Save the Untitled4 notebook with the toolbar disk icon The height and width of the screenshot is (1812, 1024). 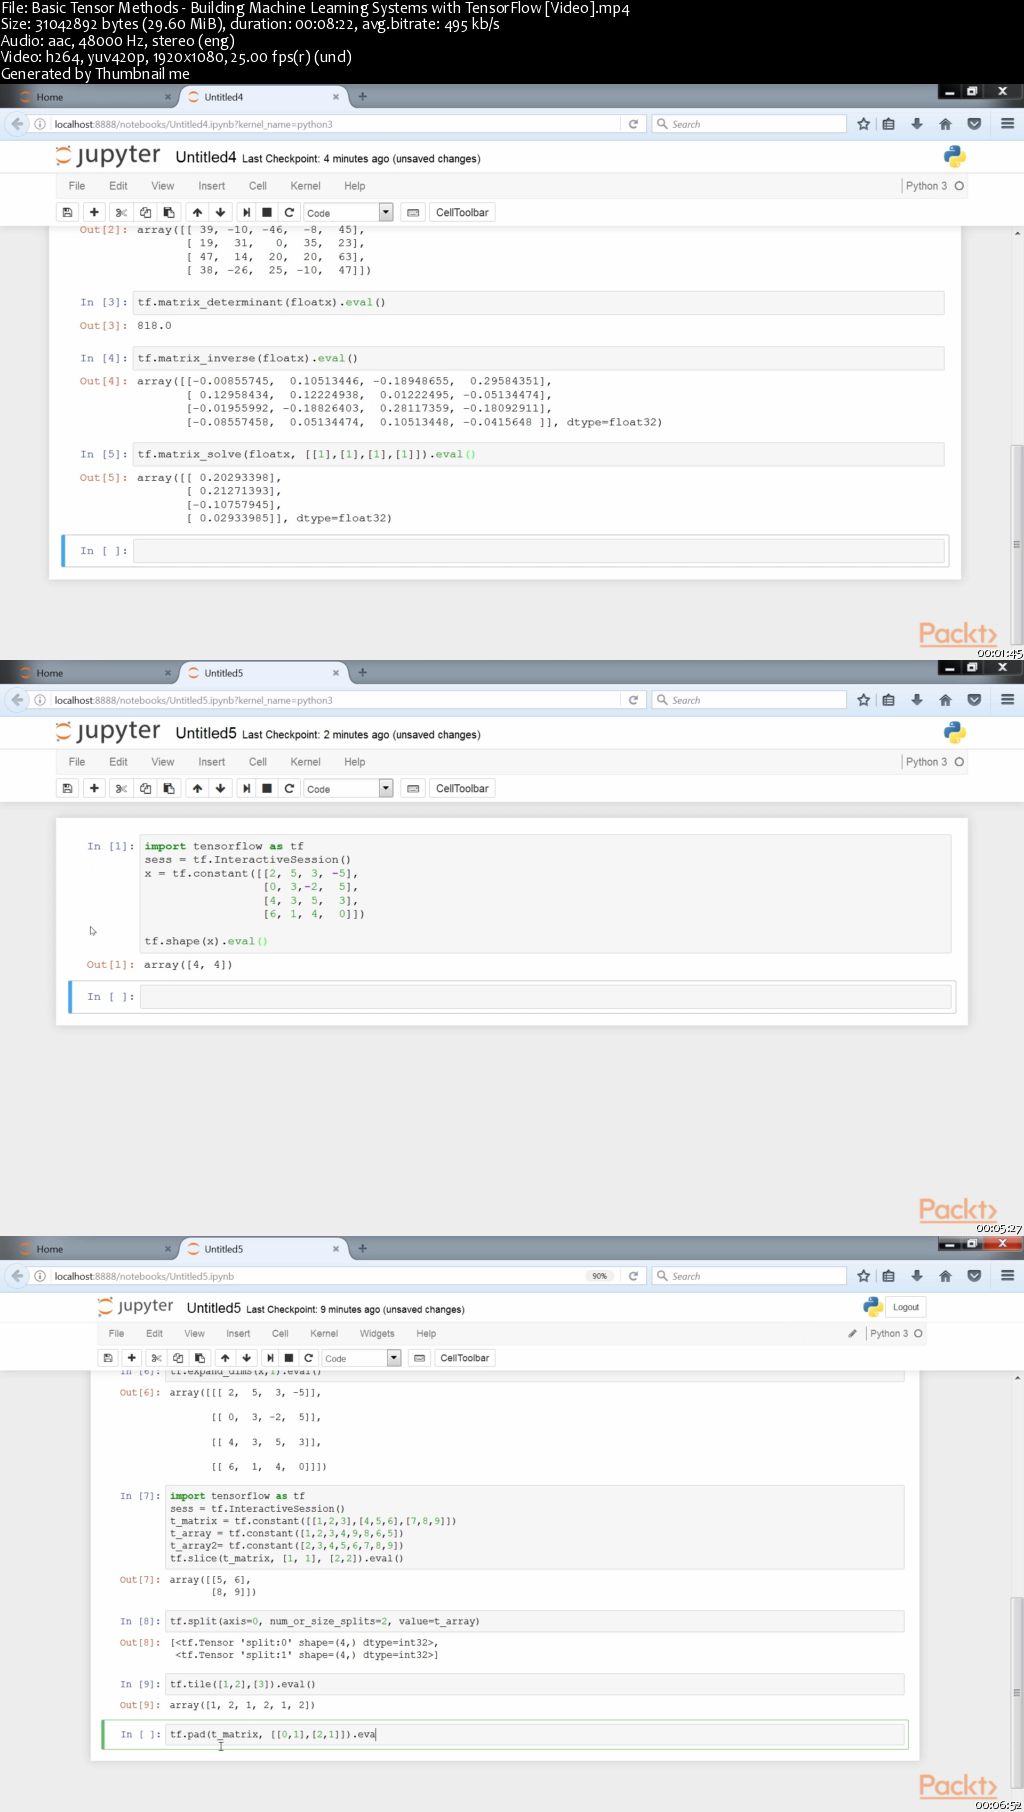67,212
